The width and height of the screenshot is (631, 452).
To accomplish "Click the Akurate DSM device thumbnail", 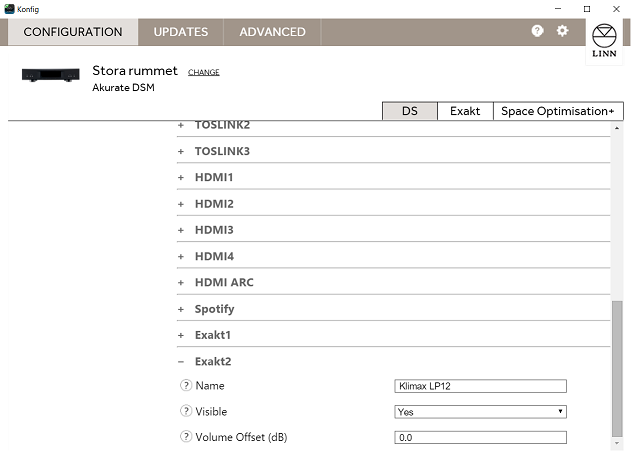I will (x=50, y=76).
